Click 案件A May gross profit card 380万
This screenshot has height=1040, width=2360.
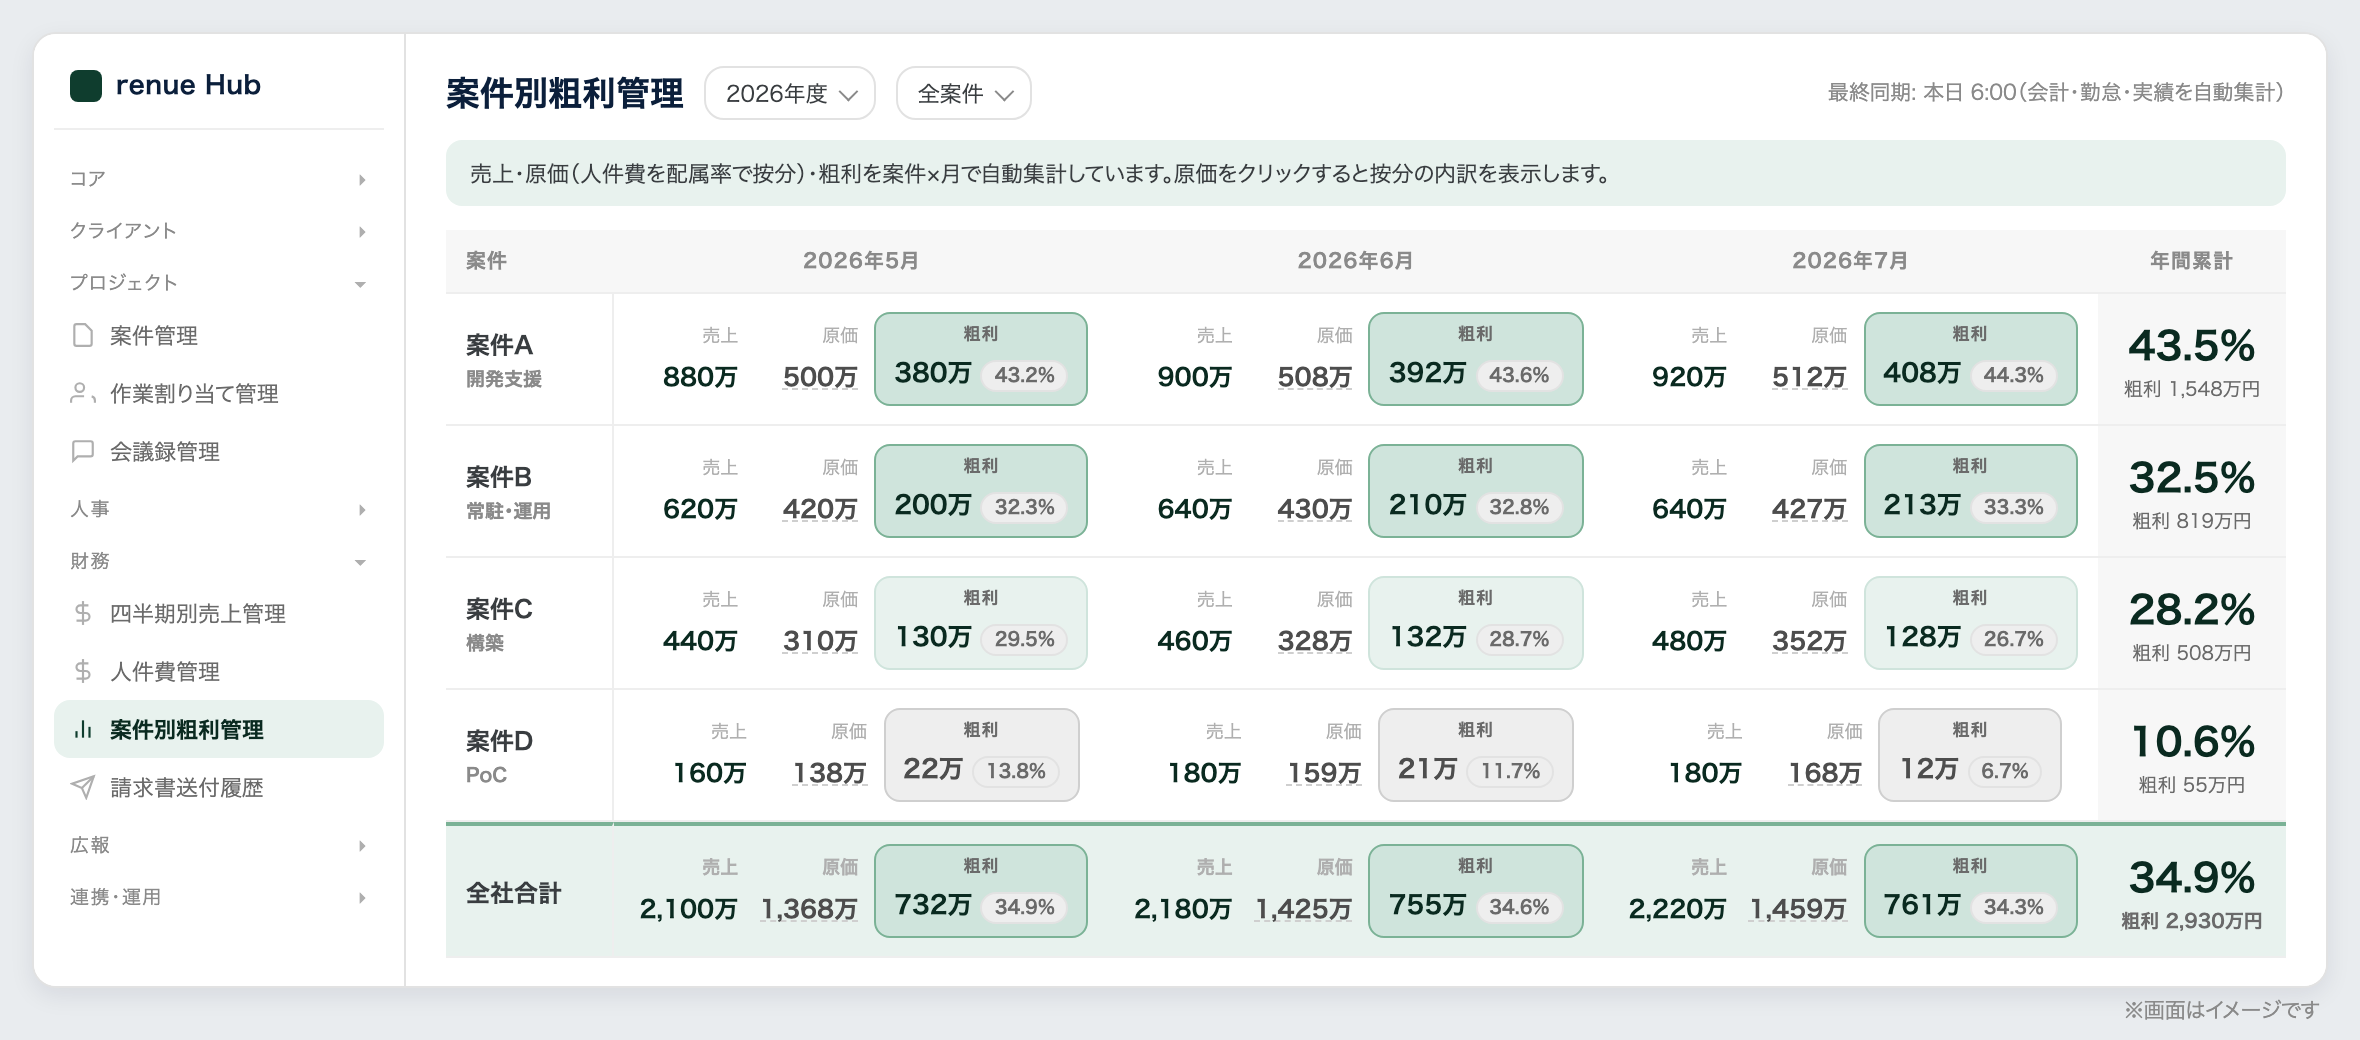click(x=981, y=359)
